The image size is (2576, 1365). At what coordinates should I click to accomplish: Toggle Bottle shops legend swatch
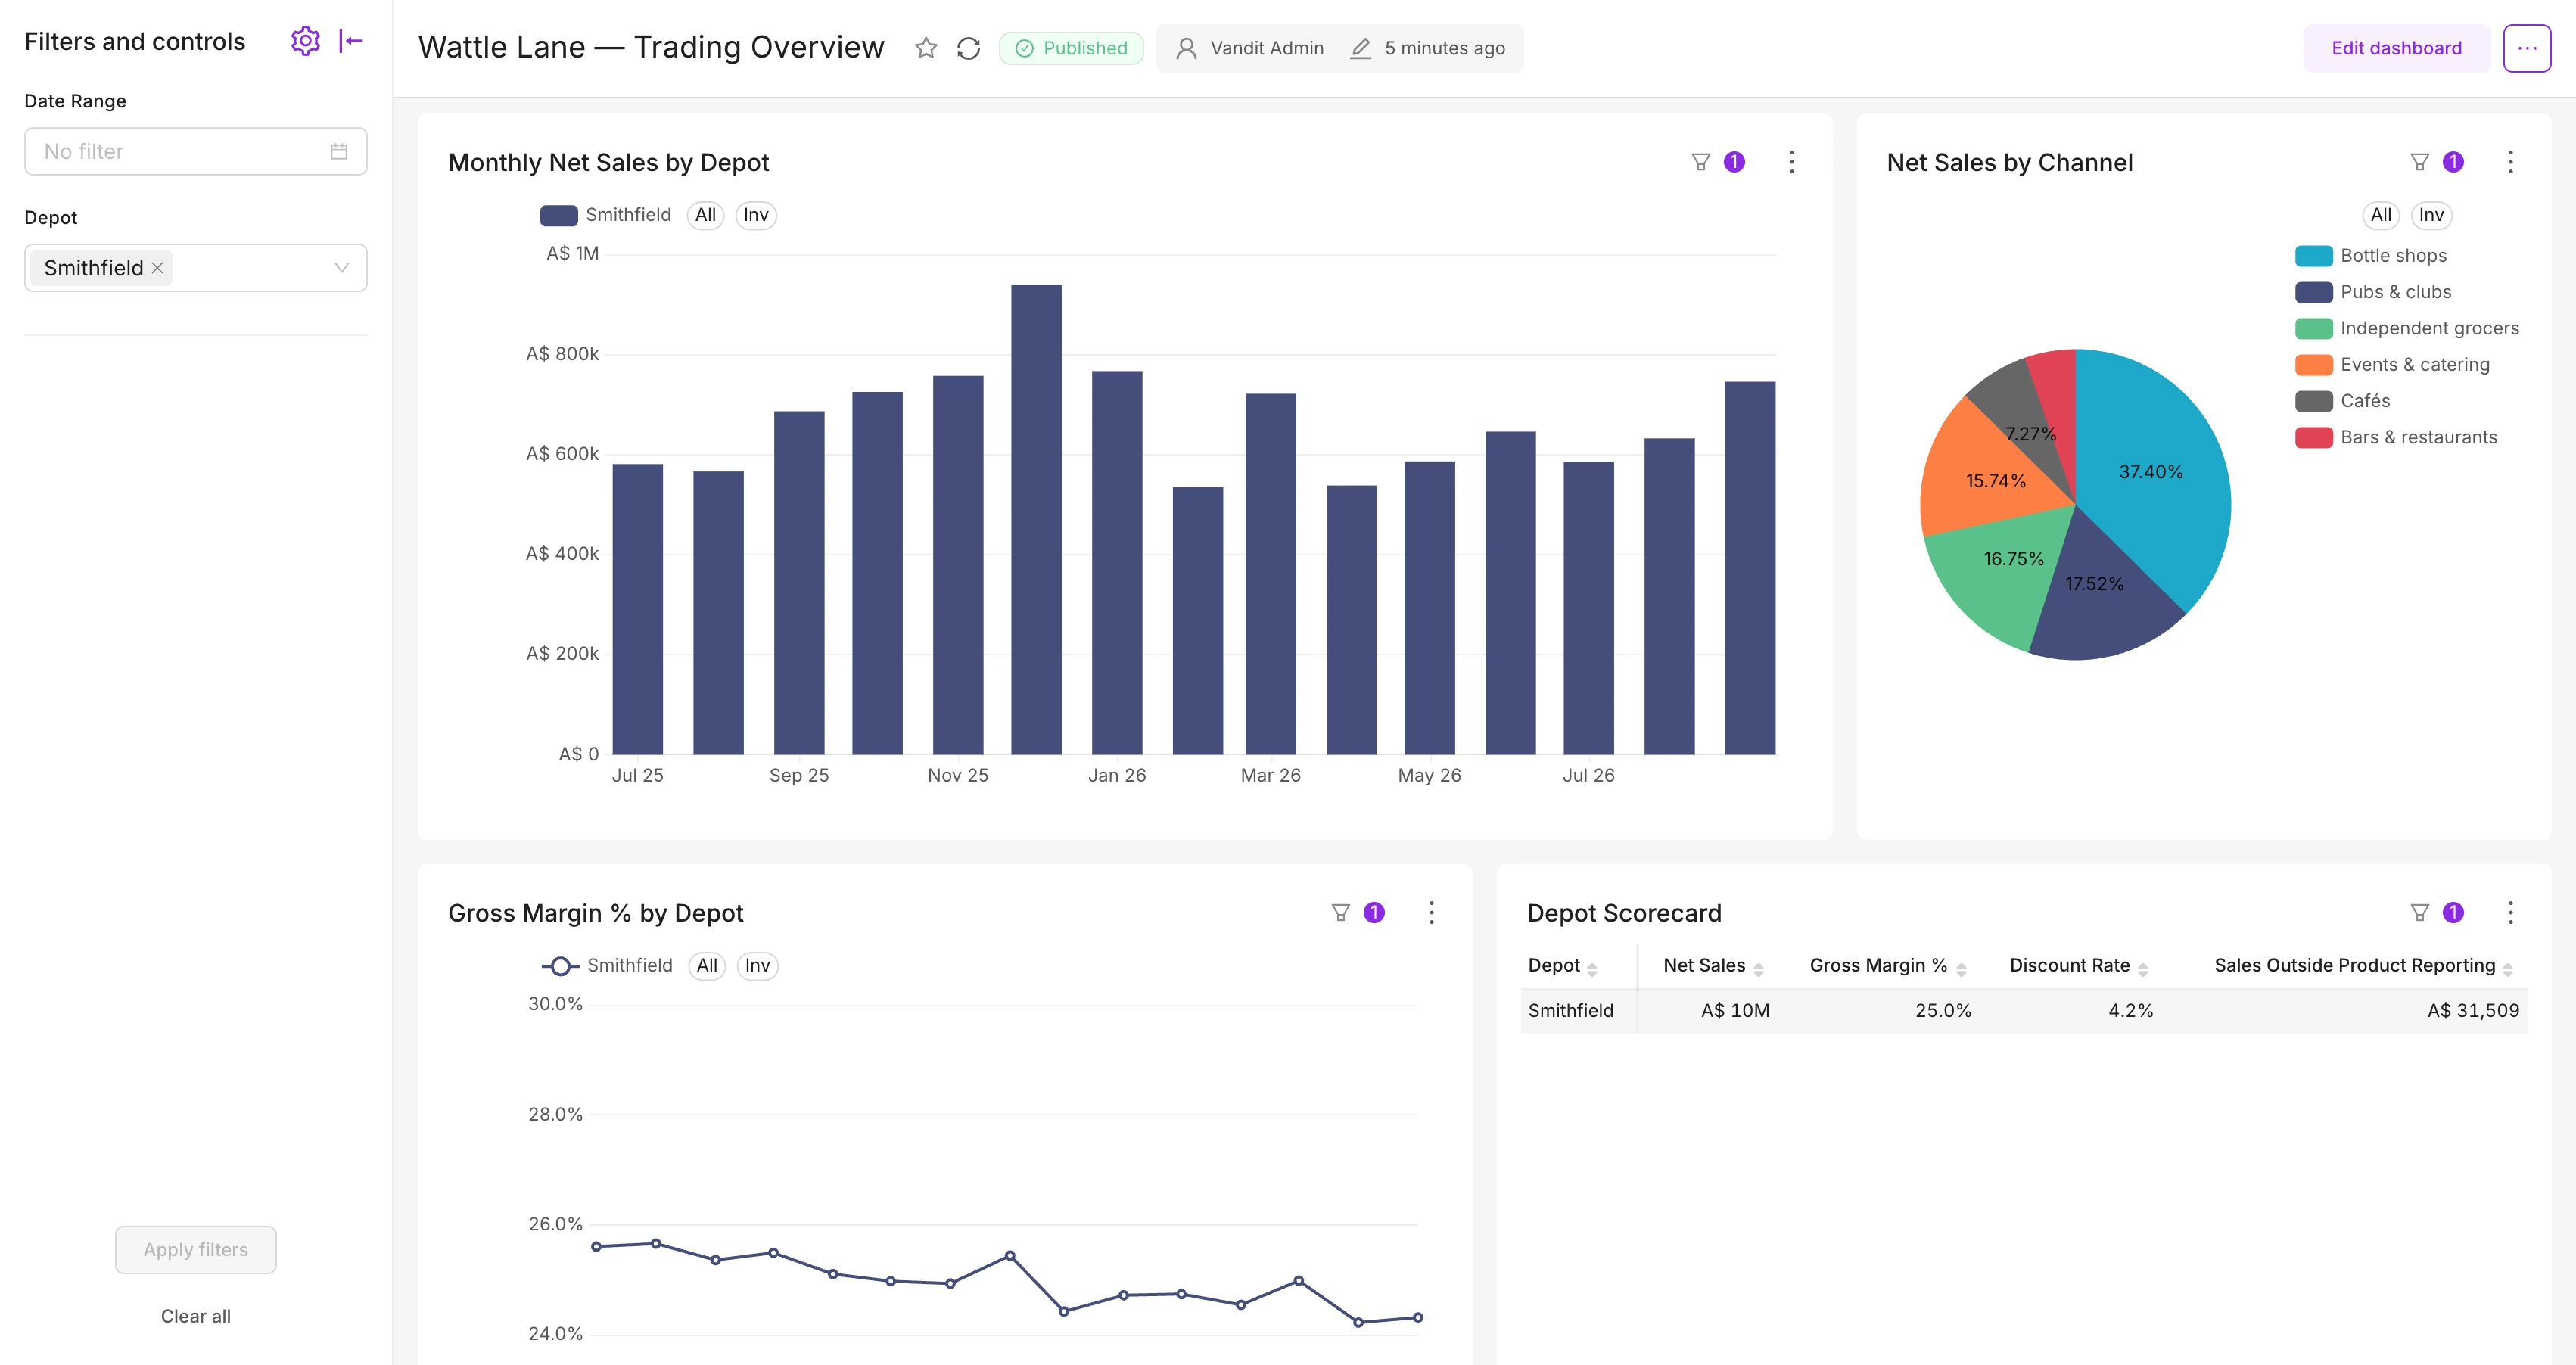click(2313, 256)
